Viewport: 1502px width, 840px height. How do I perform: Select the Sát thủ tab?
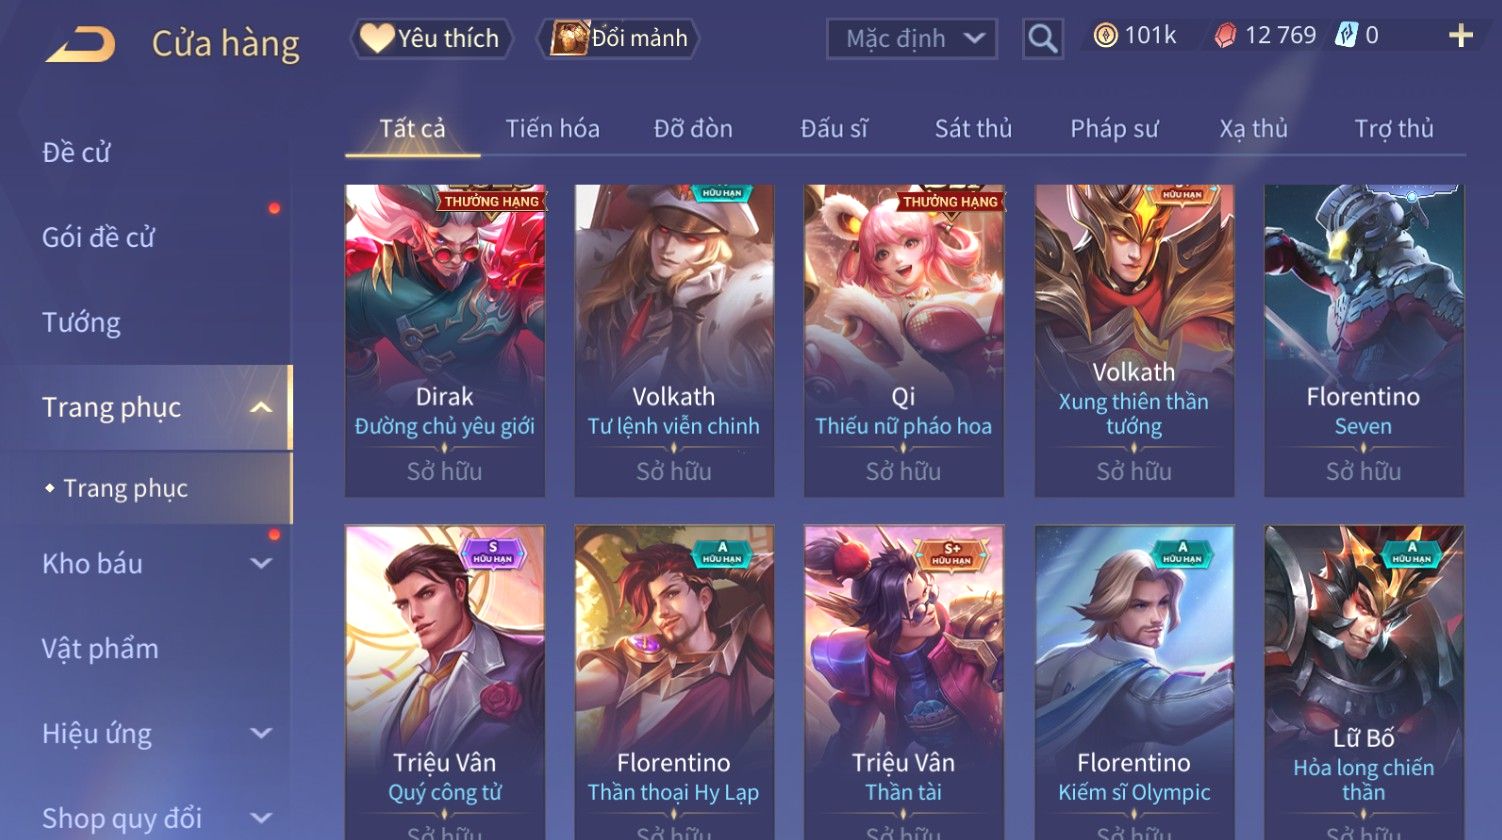(973, 128)
